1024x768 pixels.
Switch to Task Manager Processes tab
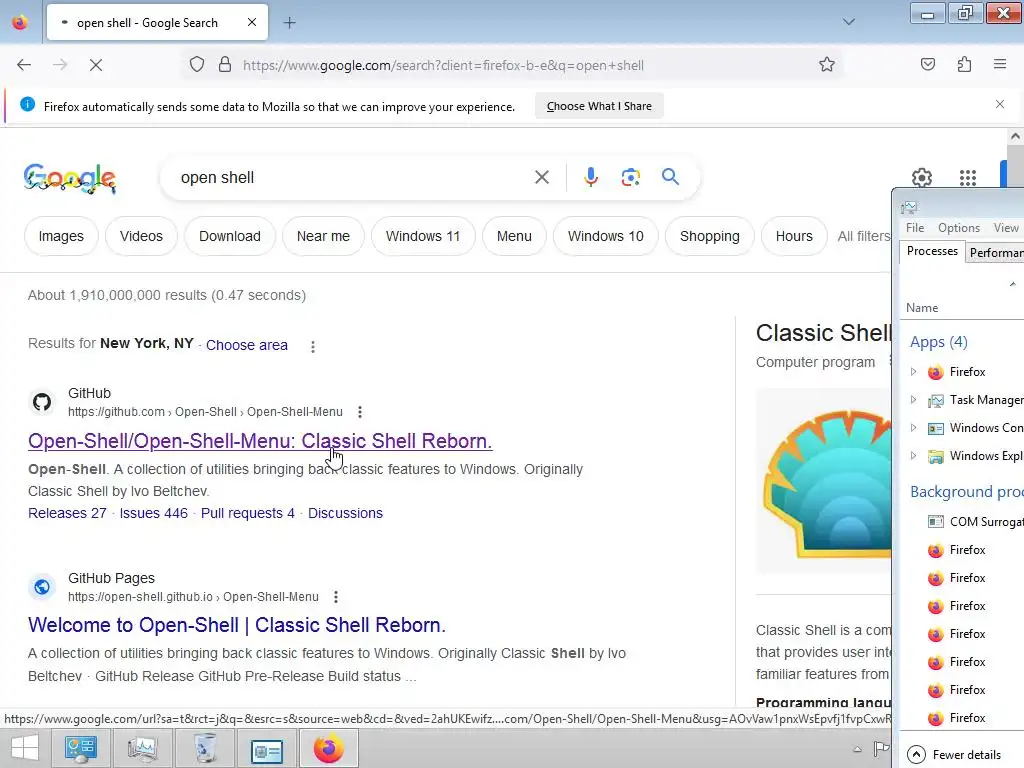[932, 251]
